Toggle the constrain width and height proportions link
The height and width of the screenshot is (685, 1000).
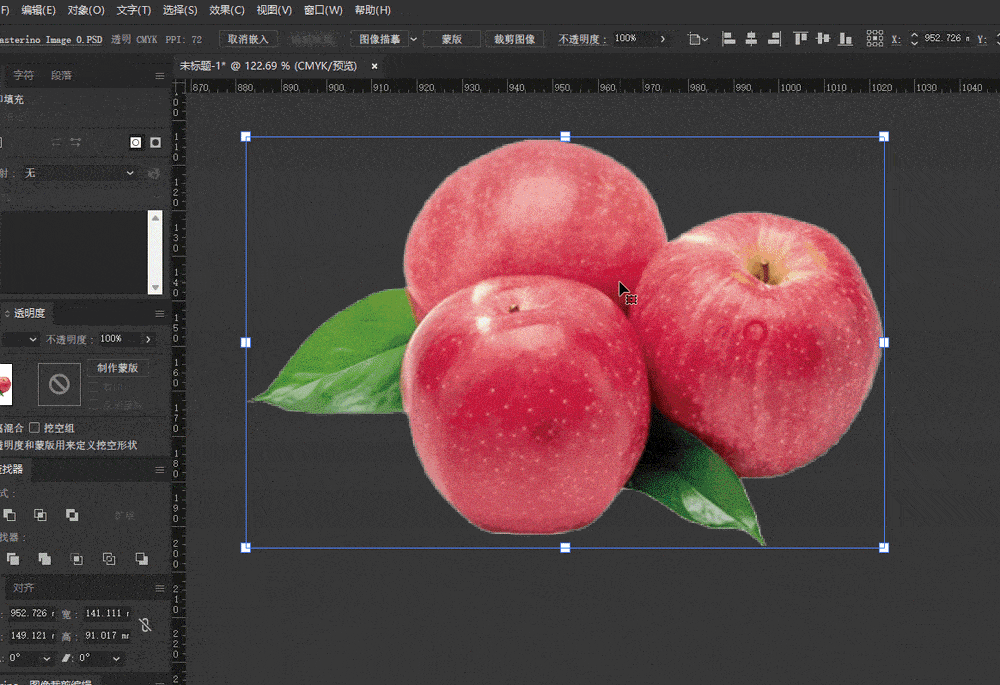pos(145,625)
